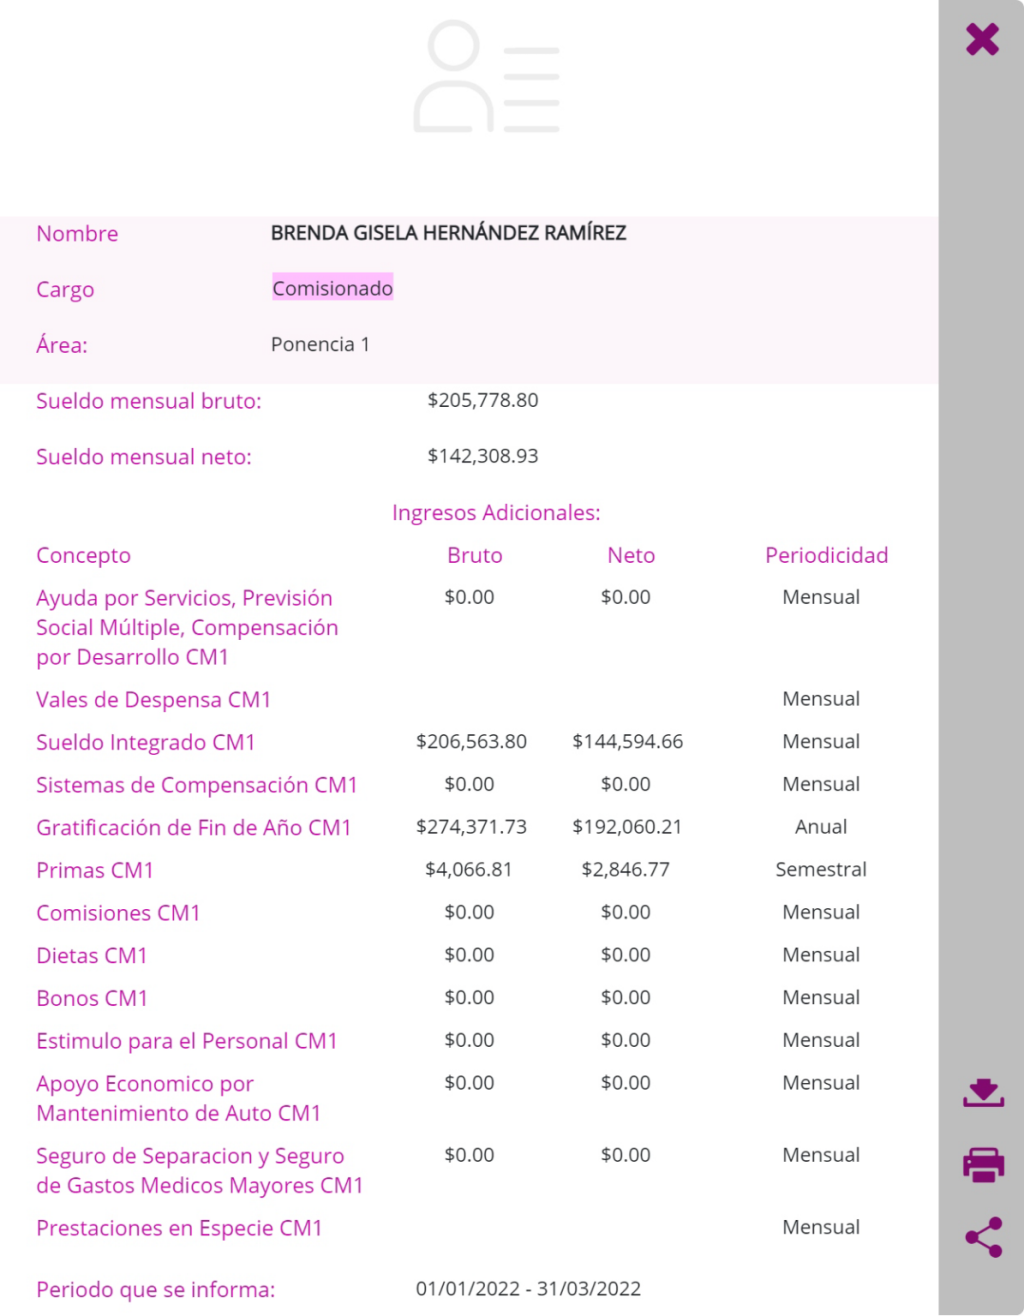Click the Vales de Despensa CM1 concept
The width and height of the screenshot is (1024, 1316).
coord(154,699)
